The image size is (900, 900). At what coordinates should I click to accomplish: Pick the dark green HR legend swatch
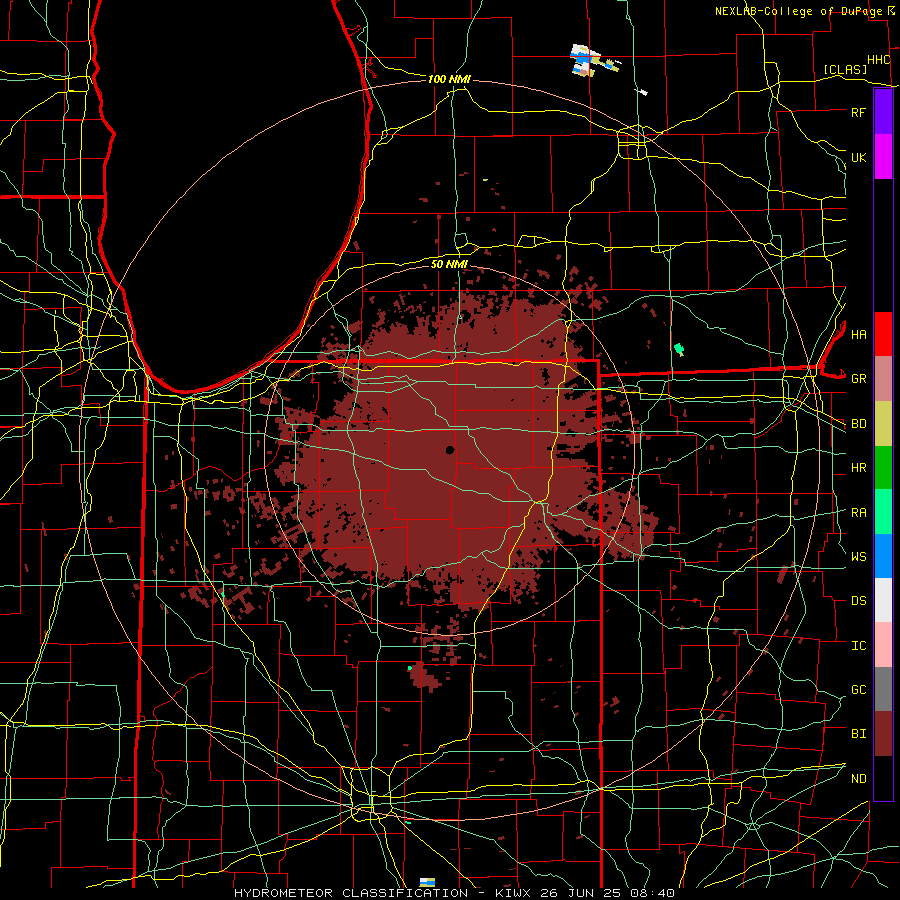pyautogui.click(x=883, y=467)
